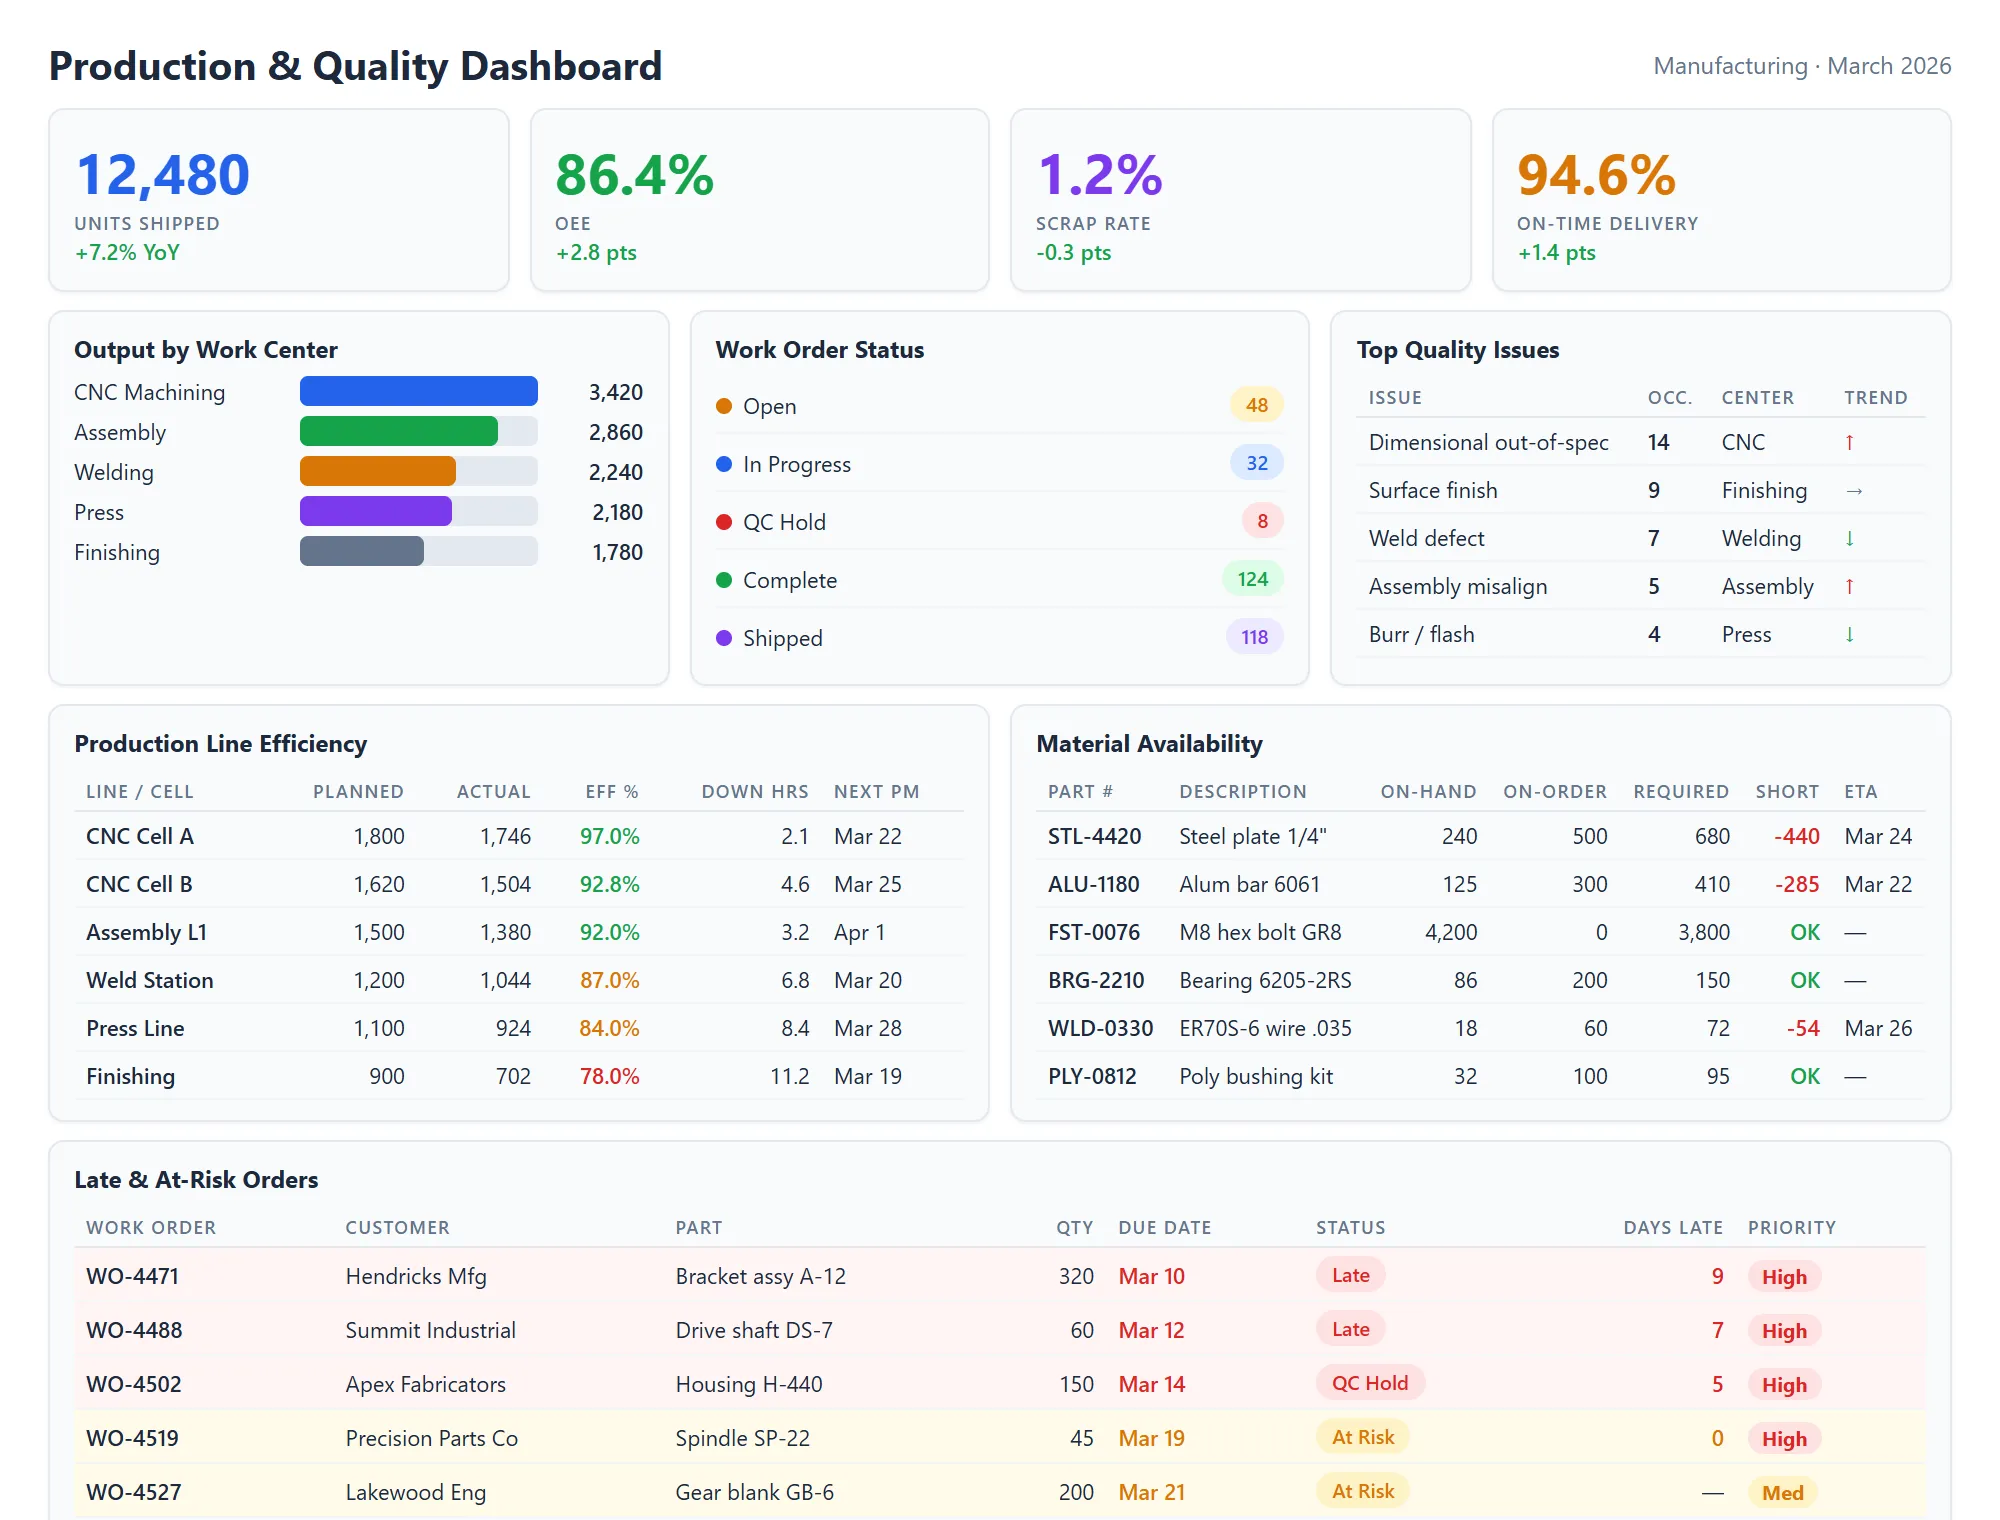Click the CNC Machining output bar
Viewport: 2000px width, 1520px height.
[x=418, y=391]
